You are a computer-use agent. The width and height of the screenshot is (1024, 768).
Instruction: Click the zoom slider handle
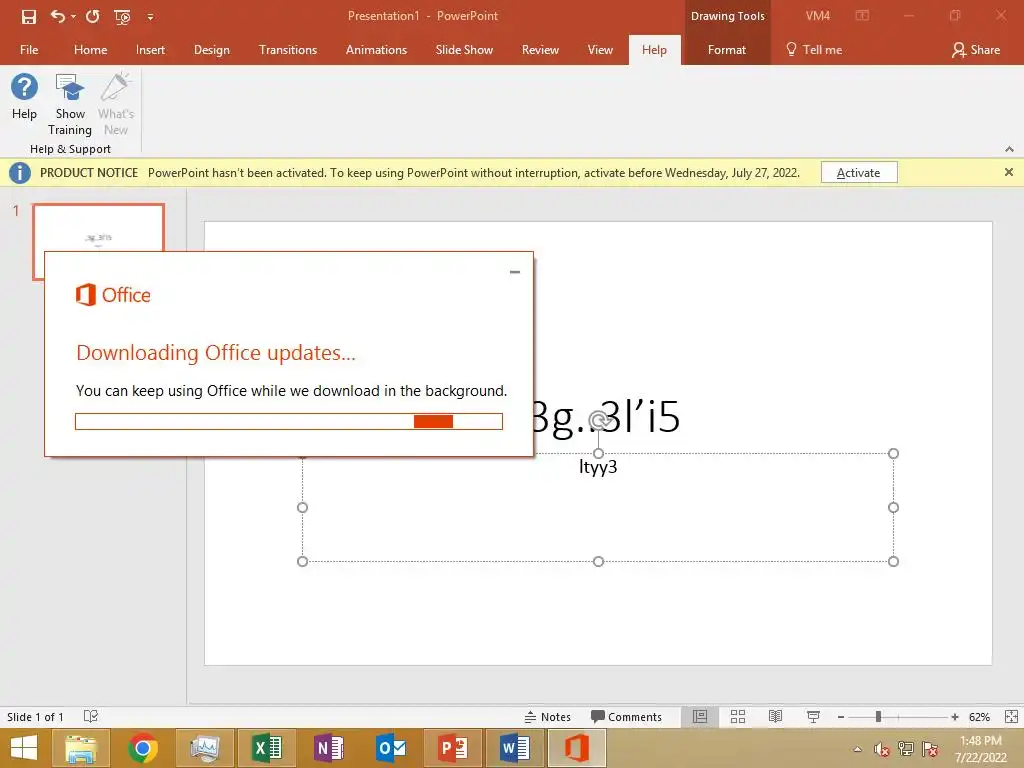(x=878, y=717)
